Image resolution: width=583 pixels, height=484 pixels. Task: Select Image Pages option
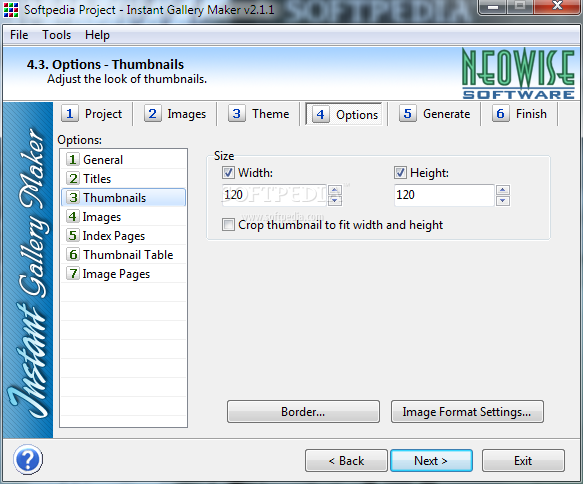coord(123,274)
